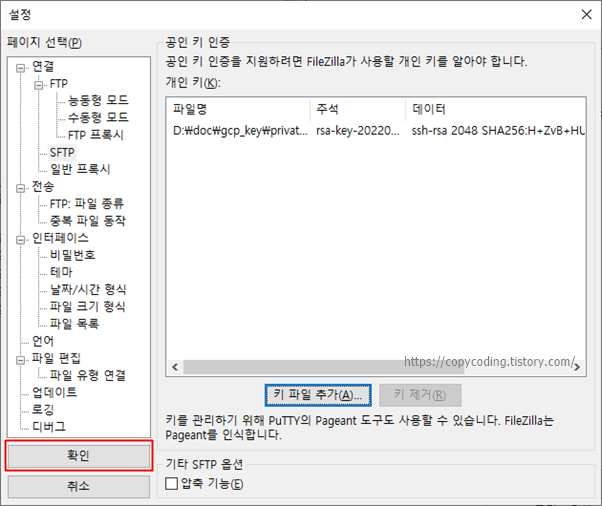Click the rsa-key-20220... comment cell

tap(358, 131)
